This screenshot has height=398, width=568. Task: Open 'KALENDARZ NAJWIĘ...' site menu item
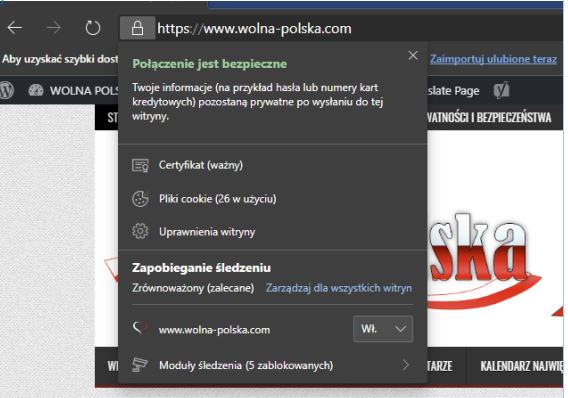pyautogui.click(x=522, y=366)
